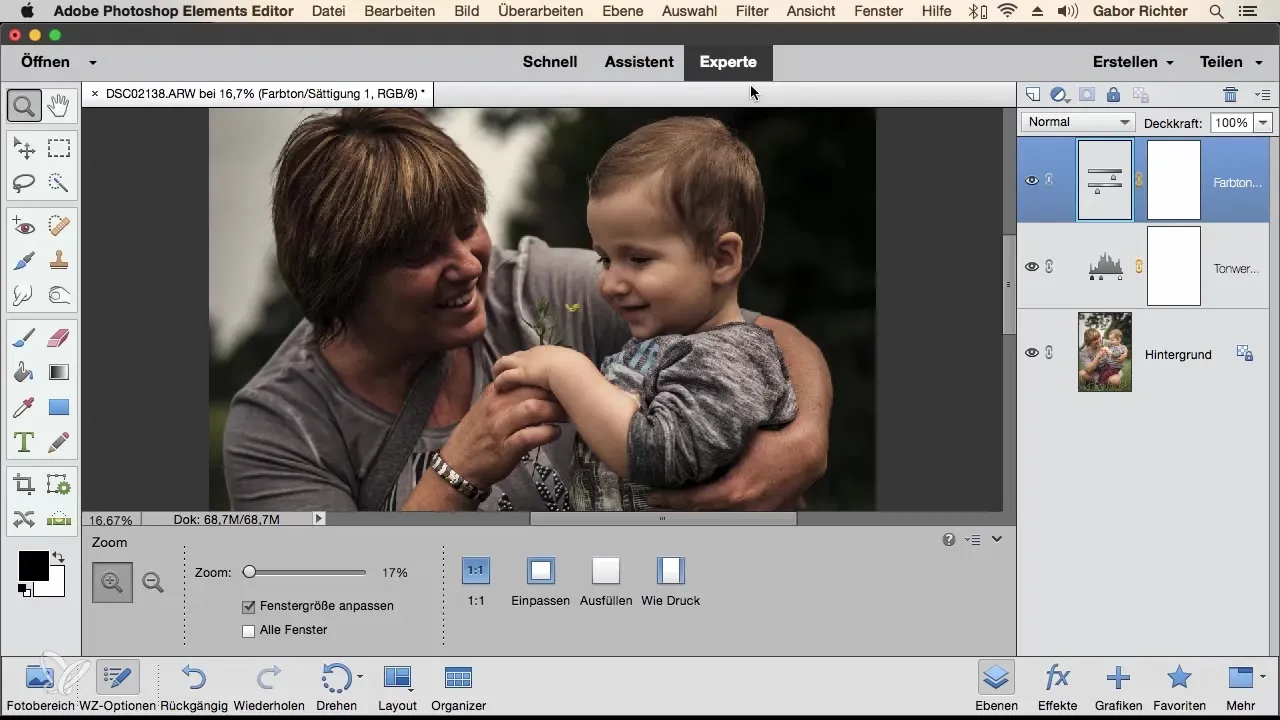Click the lock transparent pixels icon
The height and width of the screenshot is (720, 1280).
point(1139,95)
